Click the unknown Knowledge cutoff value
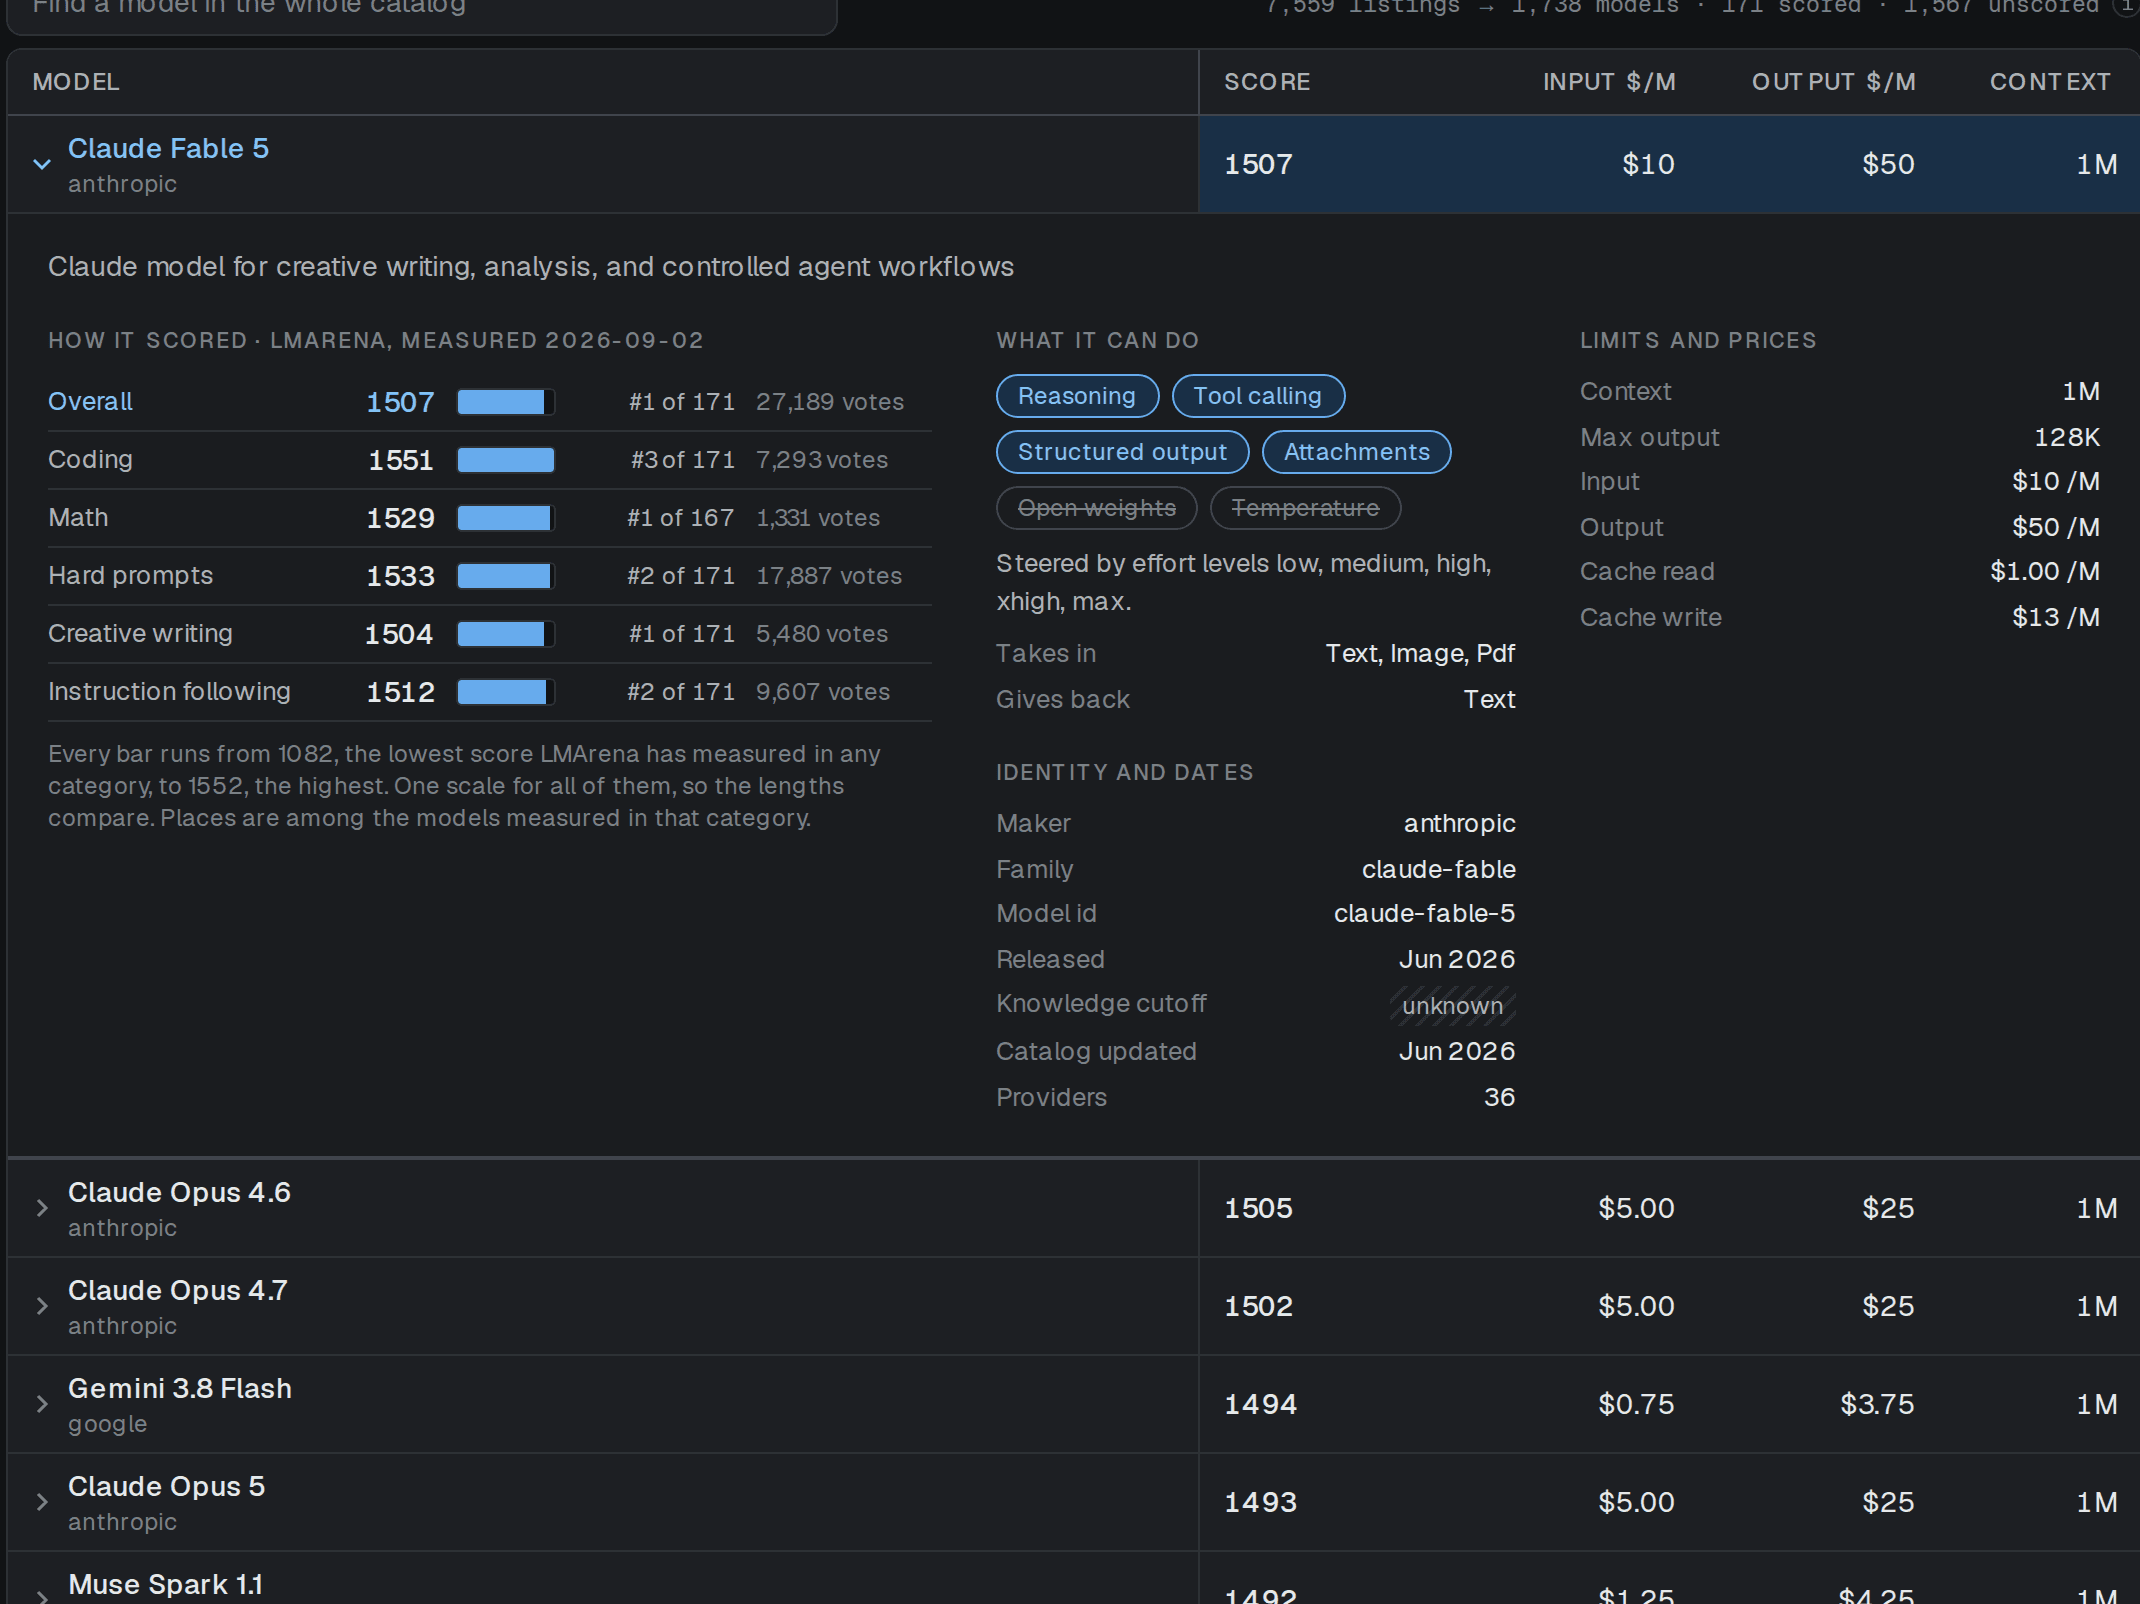The height and width of the screenshot is (1604, 2140). pos(1452,1006)
